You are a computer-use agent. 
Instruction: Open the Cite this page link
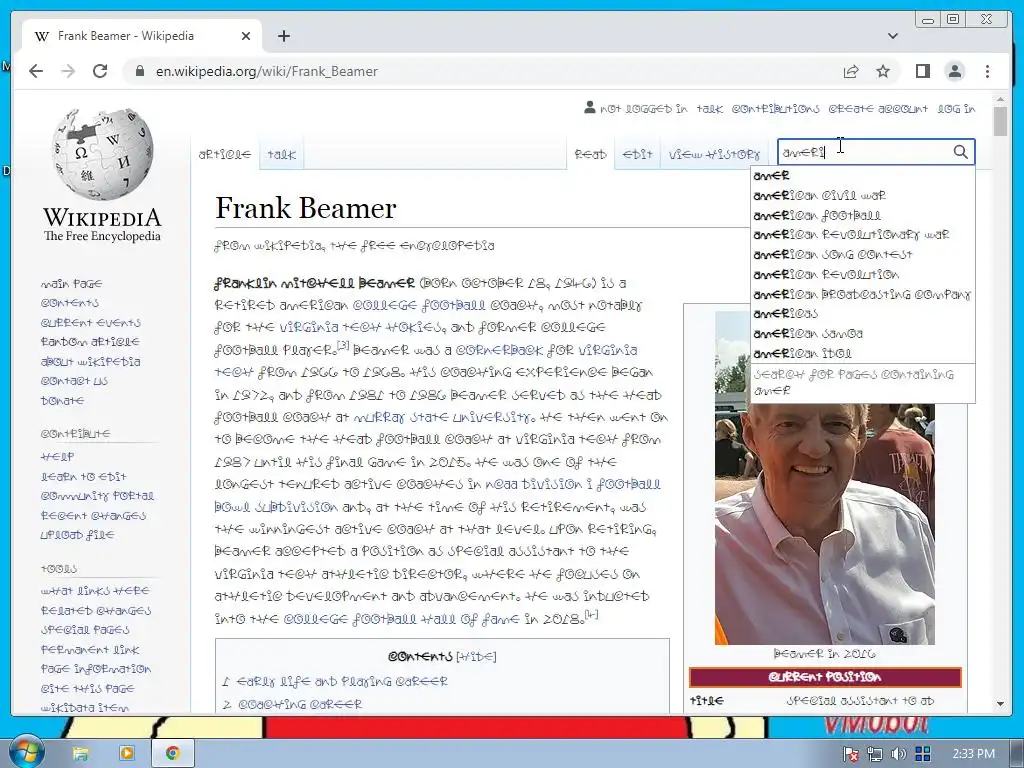point(88,689)
